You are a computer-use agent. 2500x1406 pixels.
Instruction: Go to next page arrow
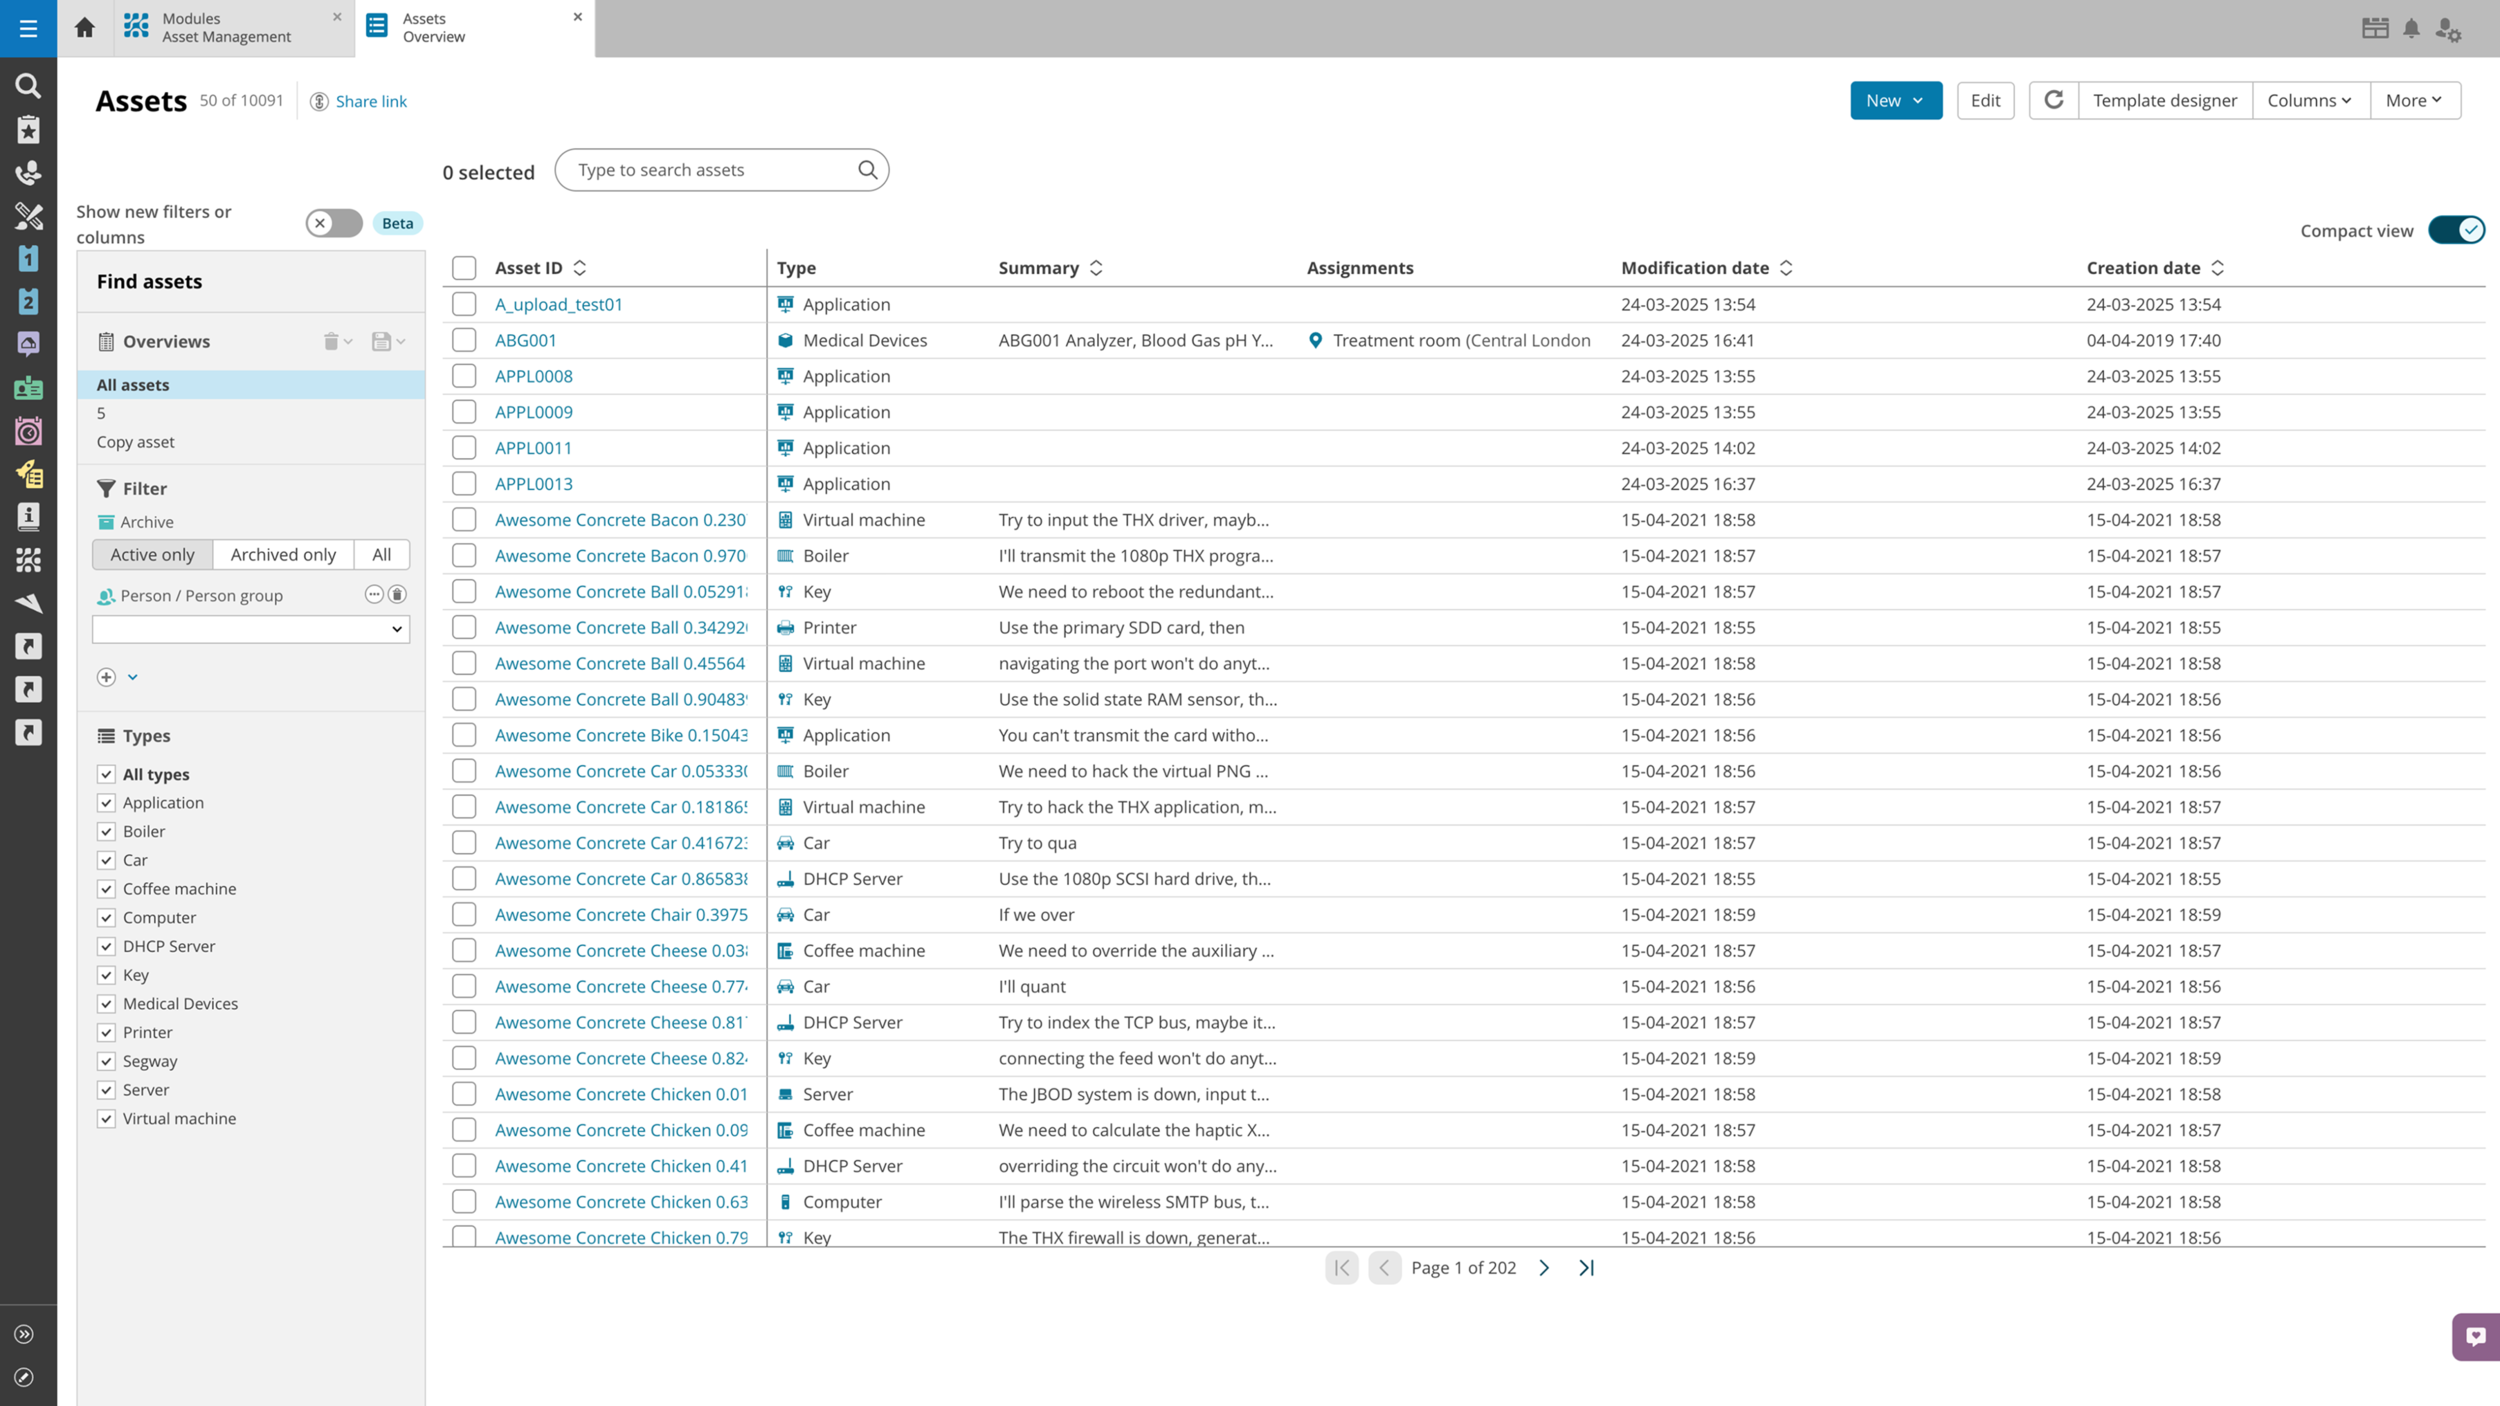click(1544, 1267)
